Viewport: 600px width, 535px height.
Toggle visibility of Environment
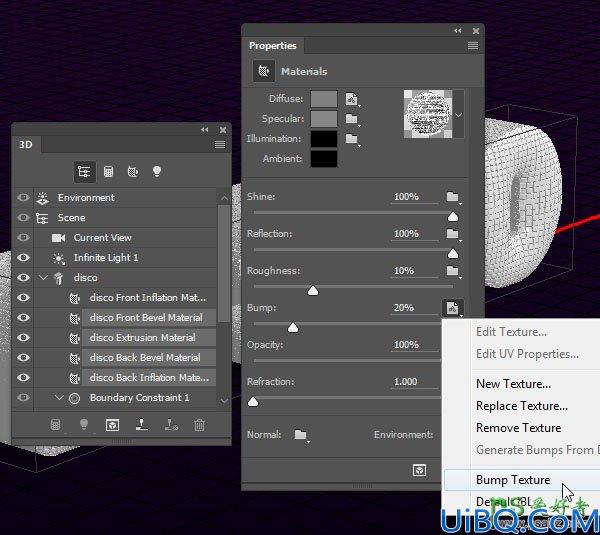point(23,197)
